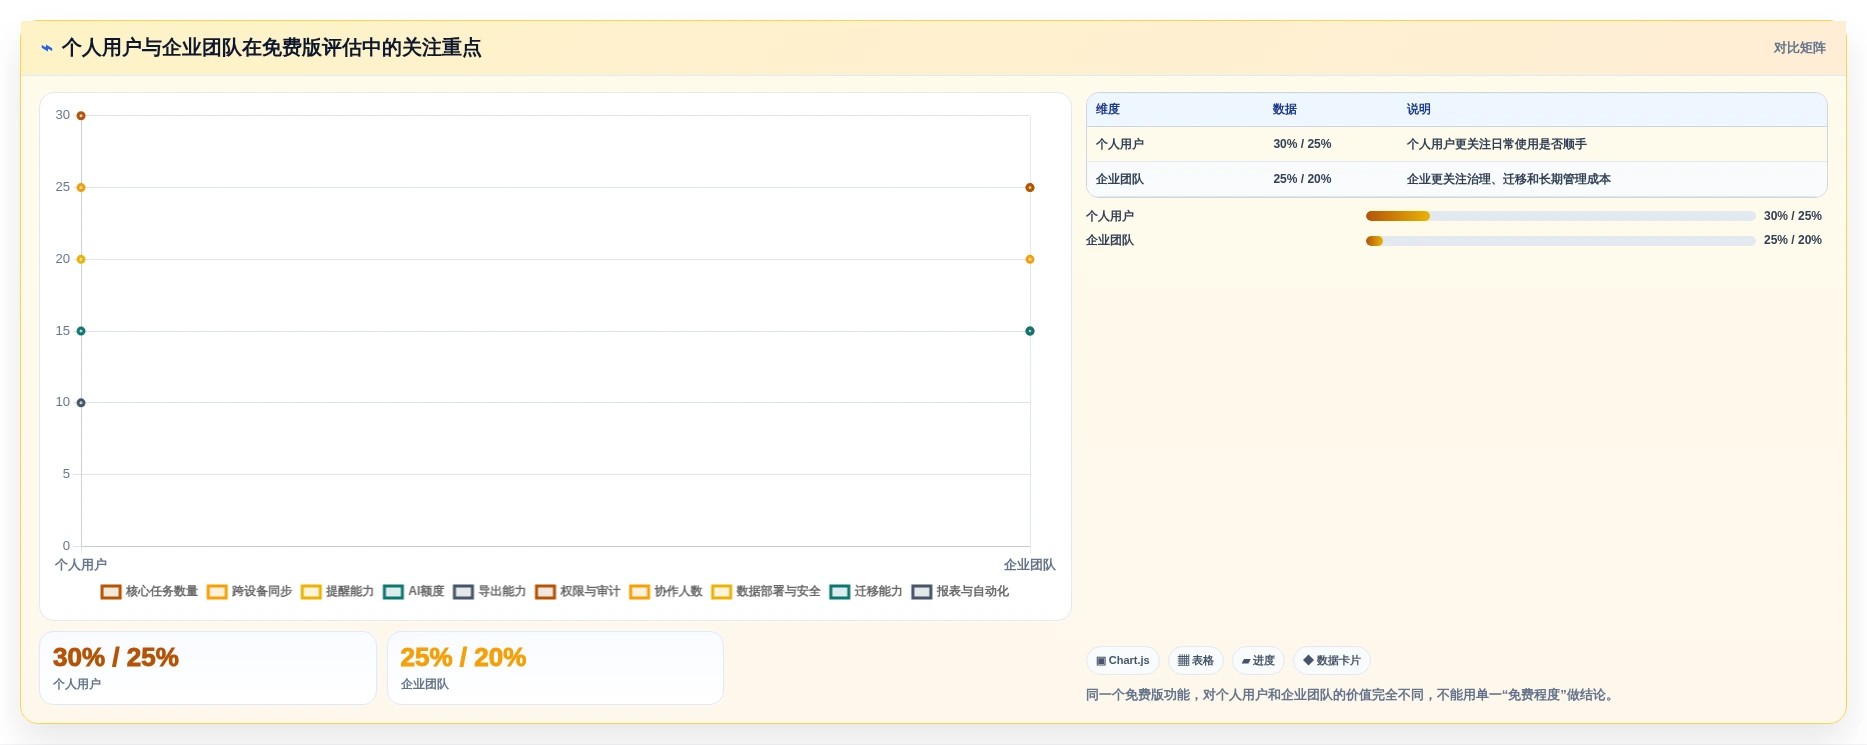Click the 25% / 20% value beside progress bar
This screenshot has width=1867, height=745.
tap(1793, 241)
